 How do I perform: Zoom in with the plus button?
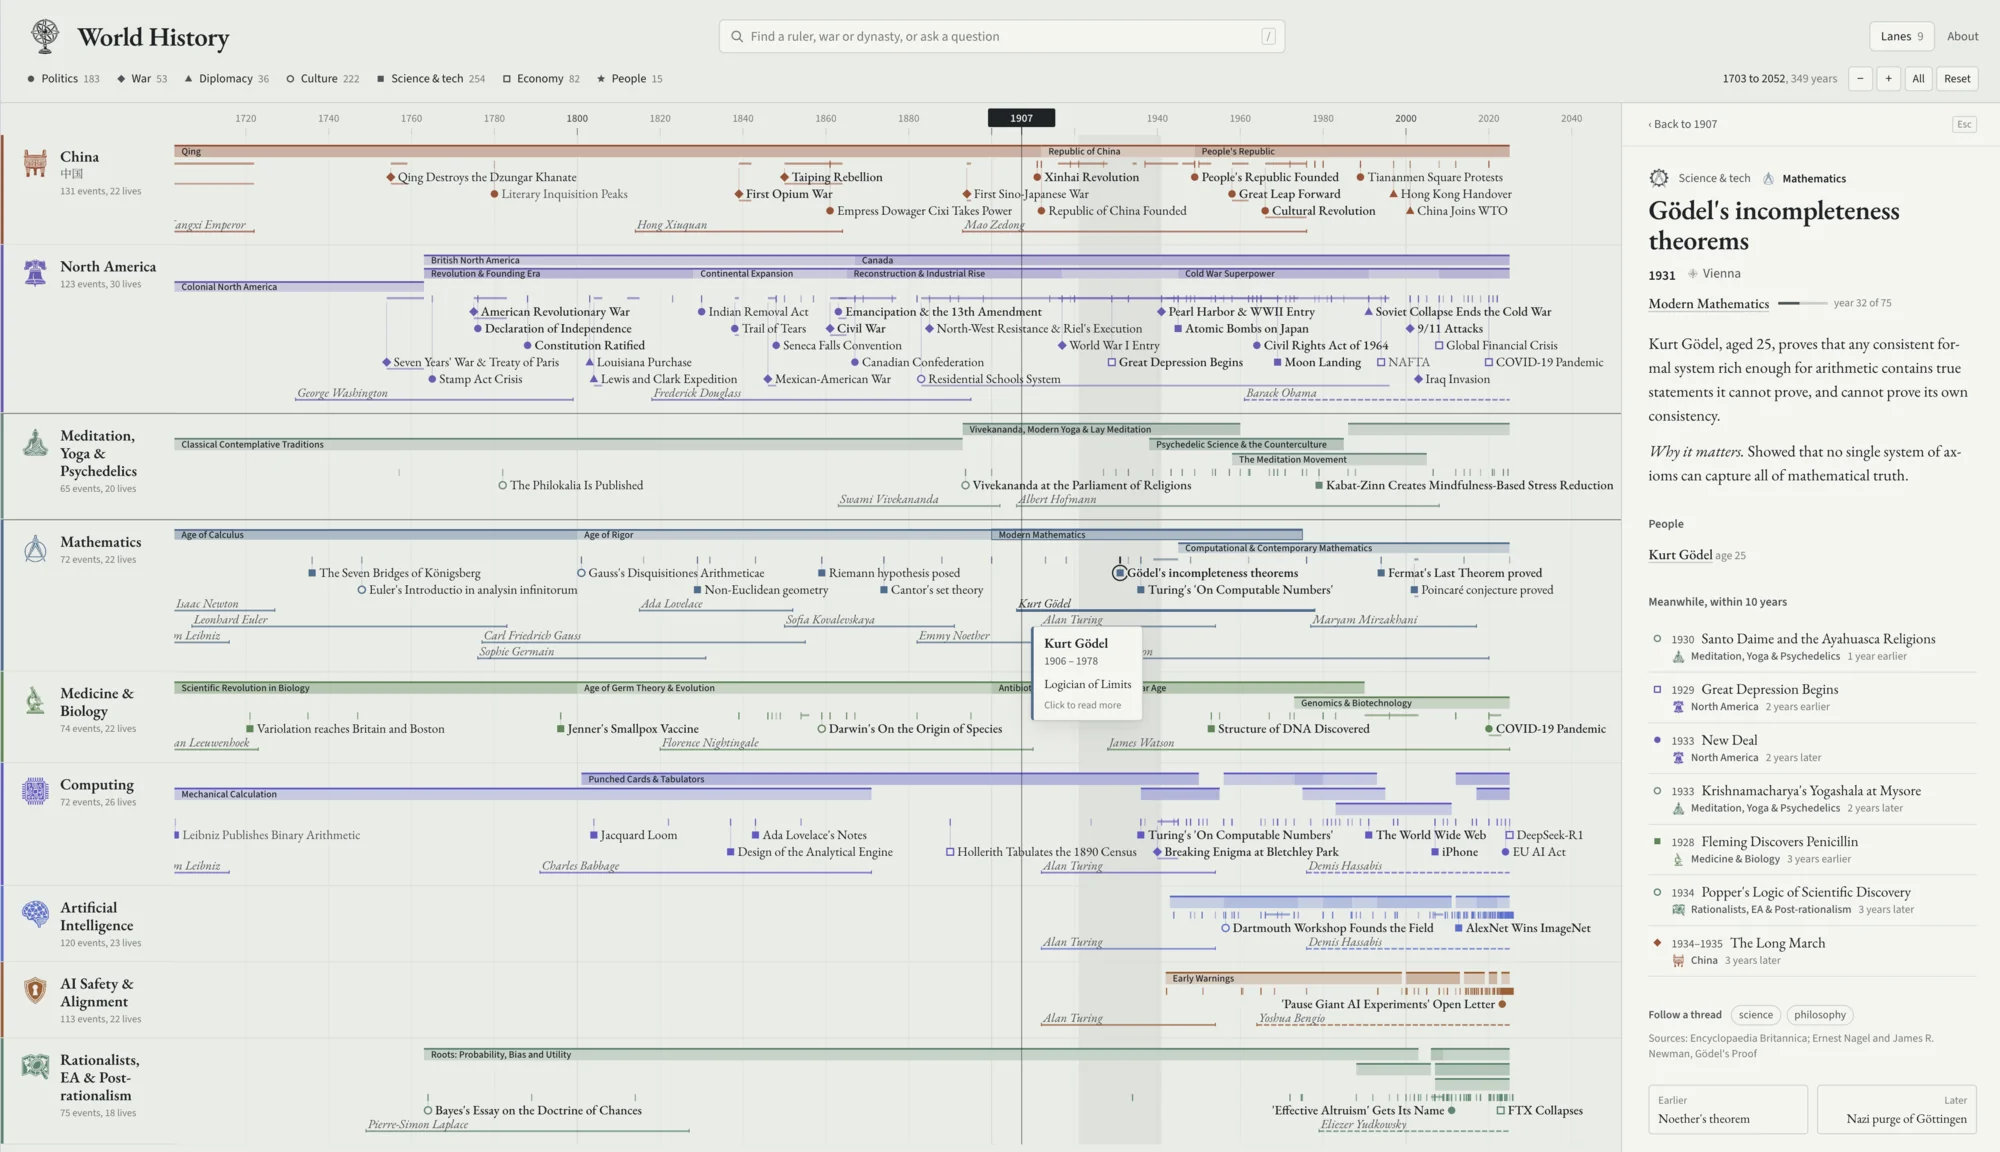[1888, 79]
